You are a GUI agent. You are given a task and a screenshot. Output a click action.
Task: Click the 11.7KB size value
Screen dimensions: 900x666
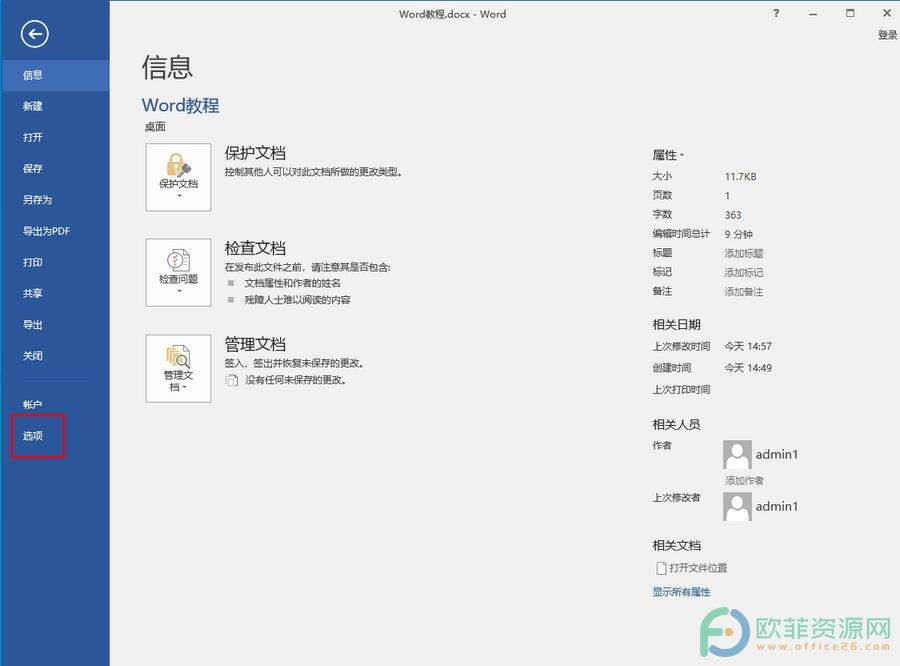pos(740,176)
